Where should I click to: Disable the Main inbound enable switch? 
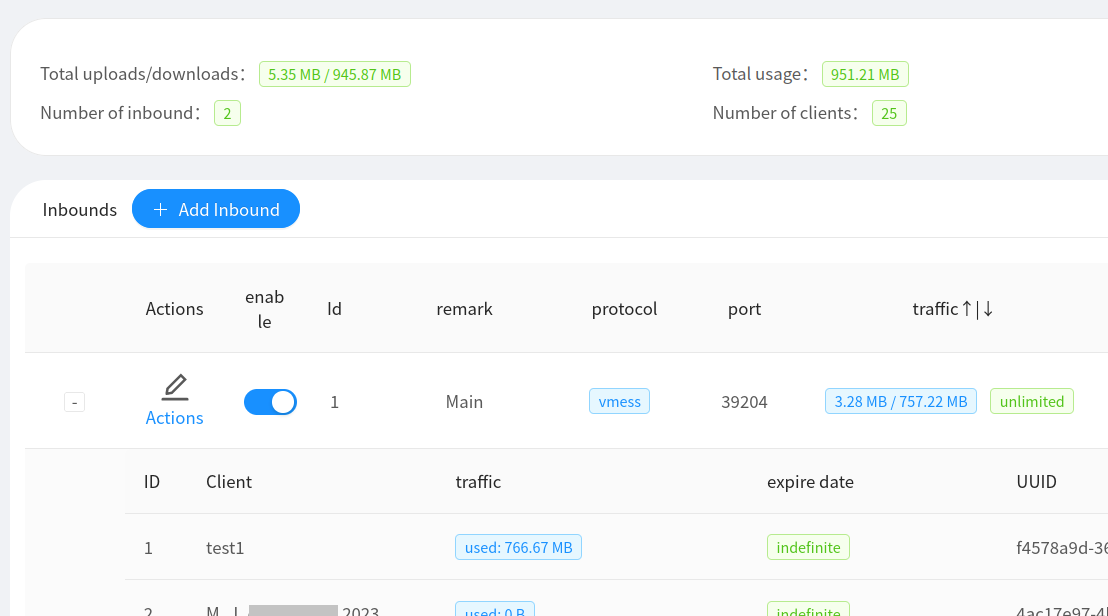pos(270,402)
